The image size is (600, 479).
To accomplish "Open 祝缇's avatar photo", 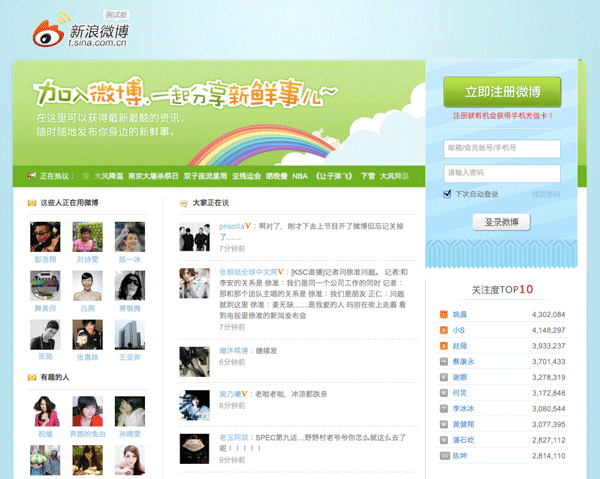I will pyautogui.click(x=45, y=411).
